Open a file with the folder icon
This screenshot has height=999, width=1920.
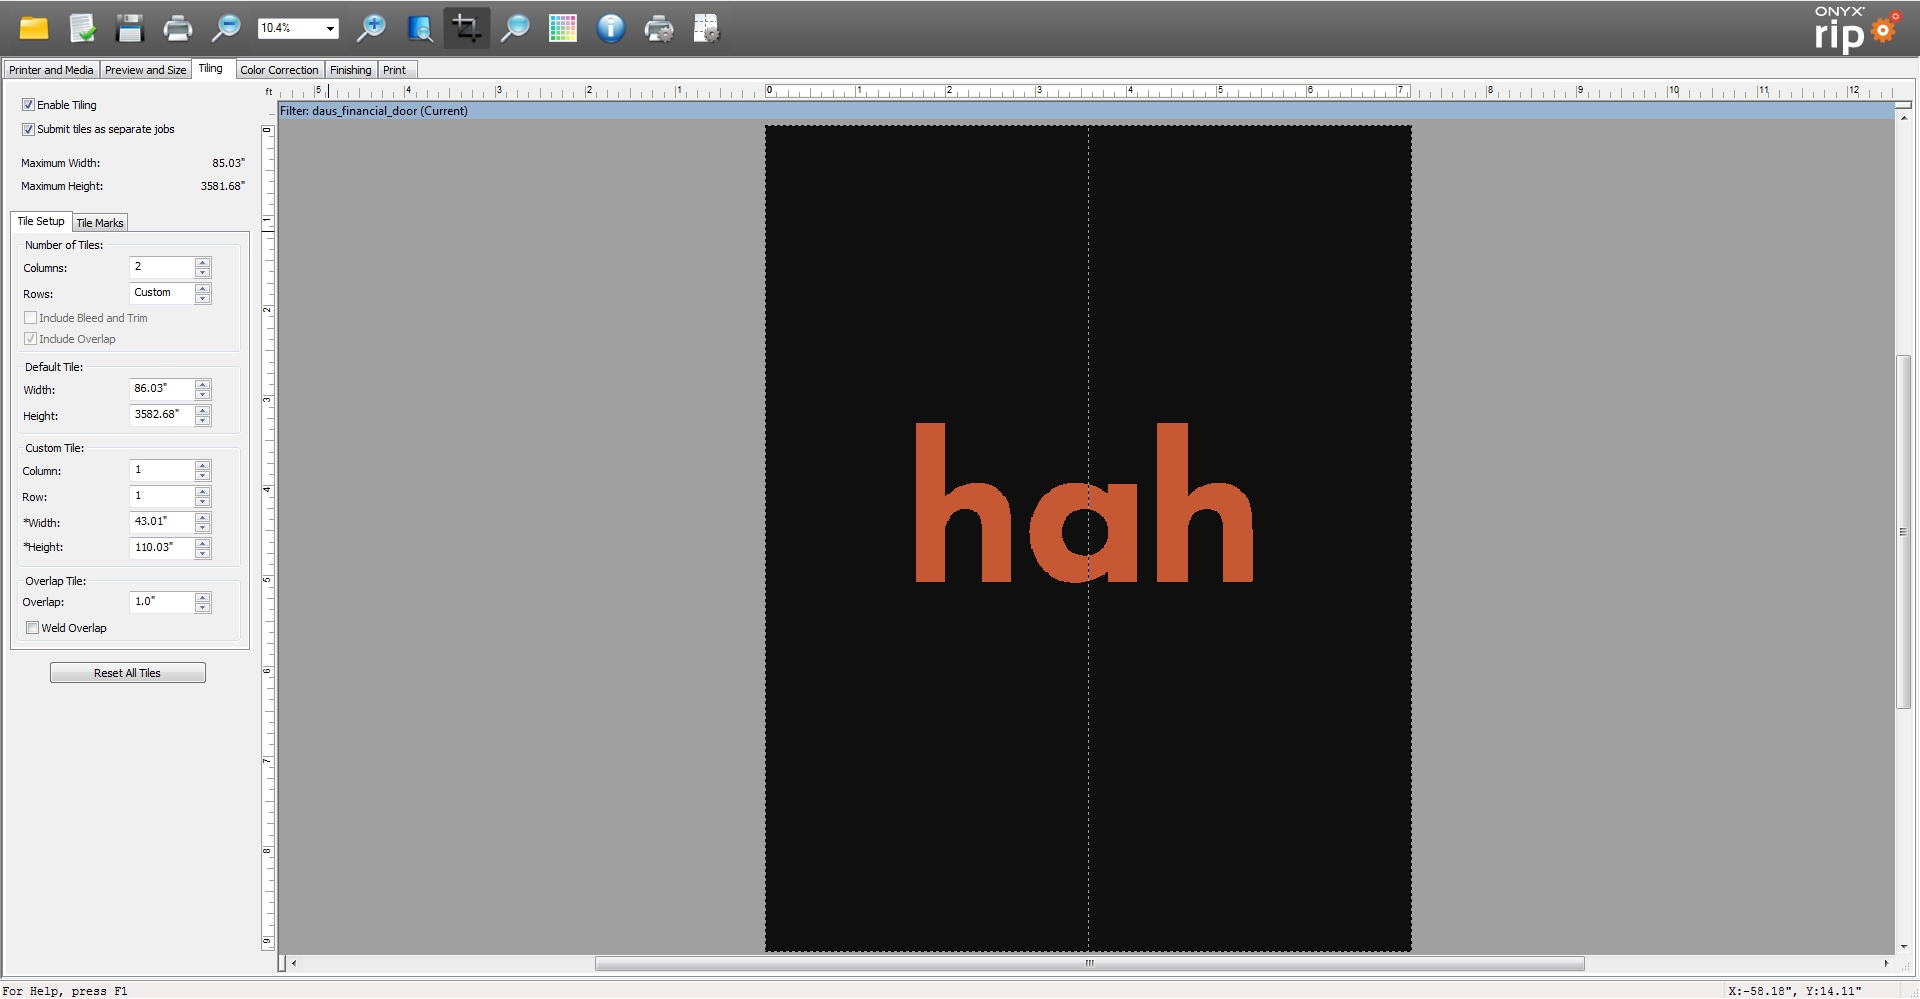click(34, 28)
